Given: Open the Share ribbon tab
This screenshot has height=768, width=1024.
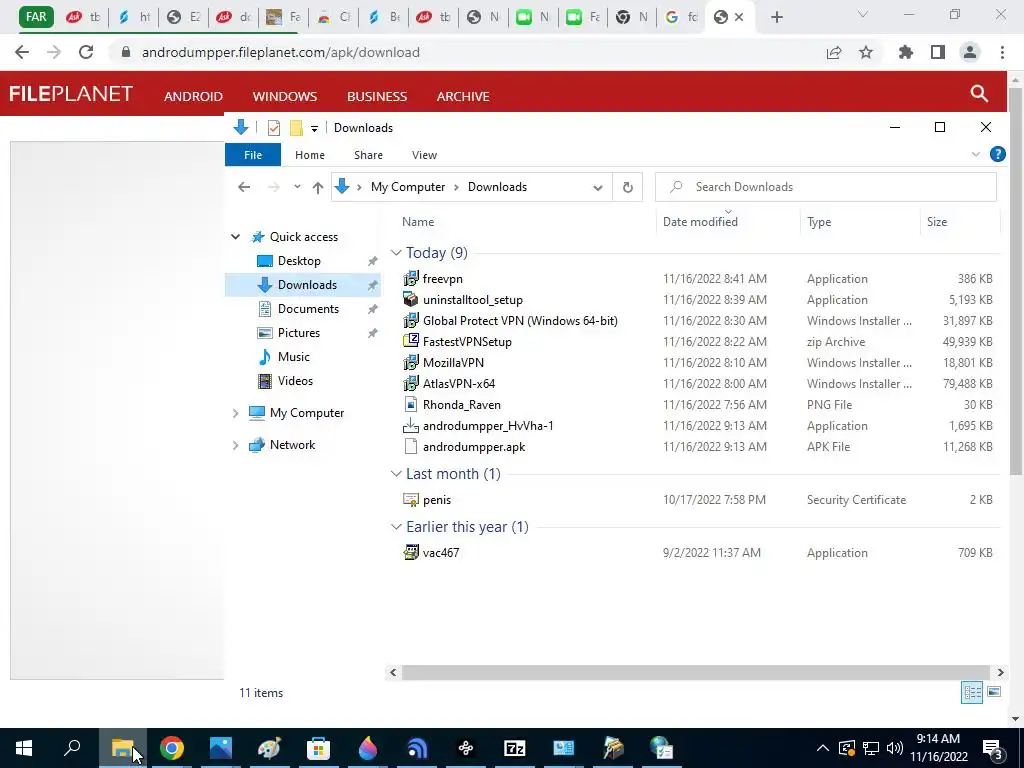Looking at the screenshot, I should pyautogui.click(x=368, y=155).
